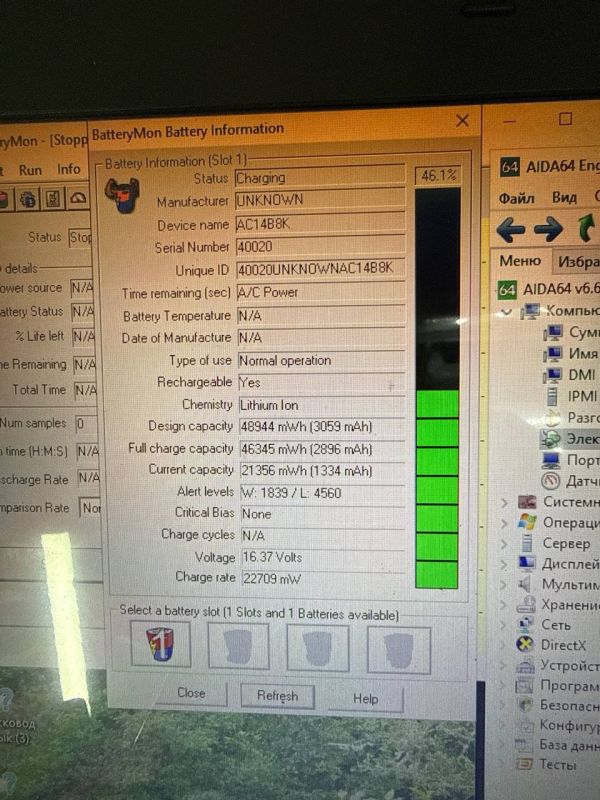600x800 pixels.
Task: Open the Вид menu in AIDA64
Action: pyautogui.click(x=564, y=197)
